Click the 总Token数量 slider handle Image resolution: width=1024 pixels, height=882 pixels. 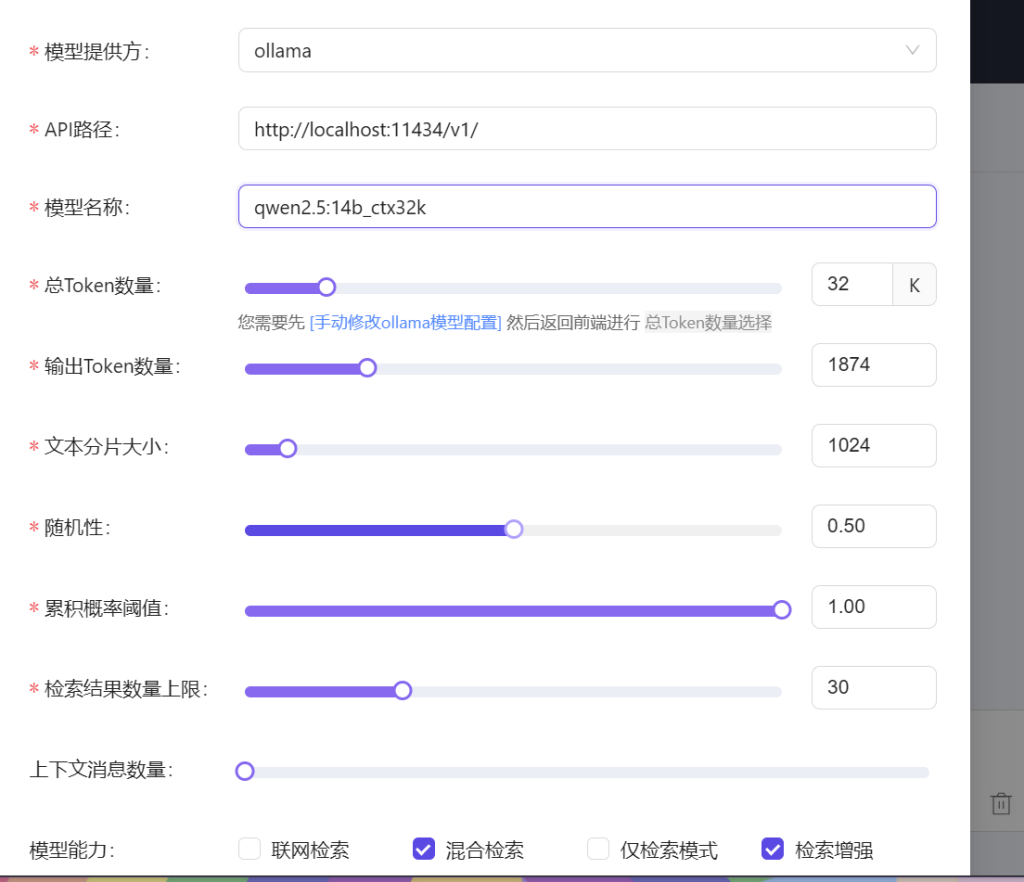pyautogui.click(x=327, y=287)
